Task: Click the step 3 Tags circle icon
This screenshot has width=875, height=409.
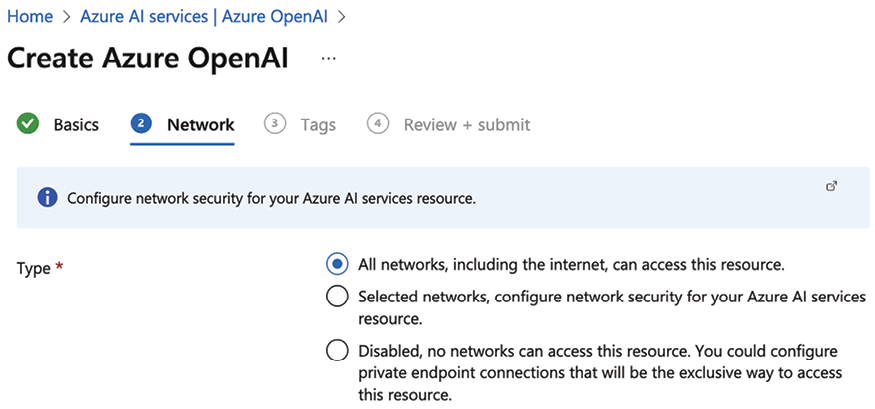Action: click(x=274, y=124)
